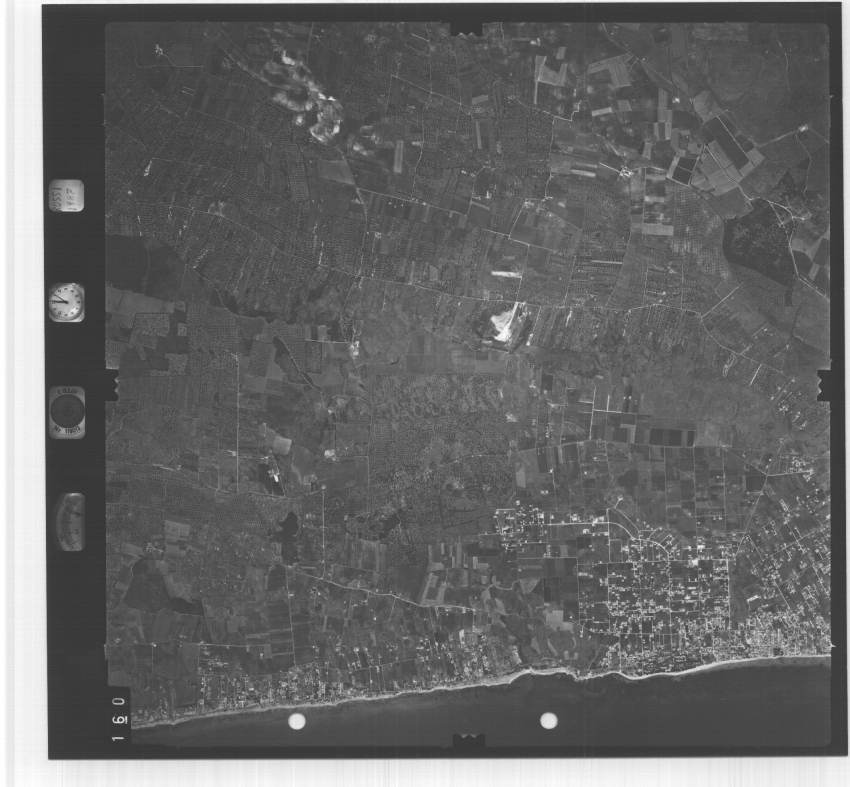
Task: Click the analog clock dial in margin
Action: coord(67,302)
